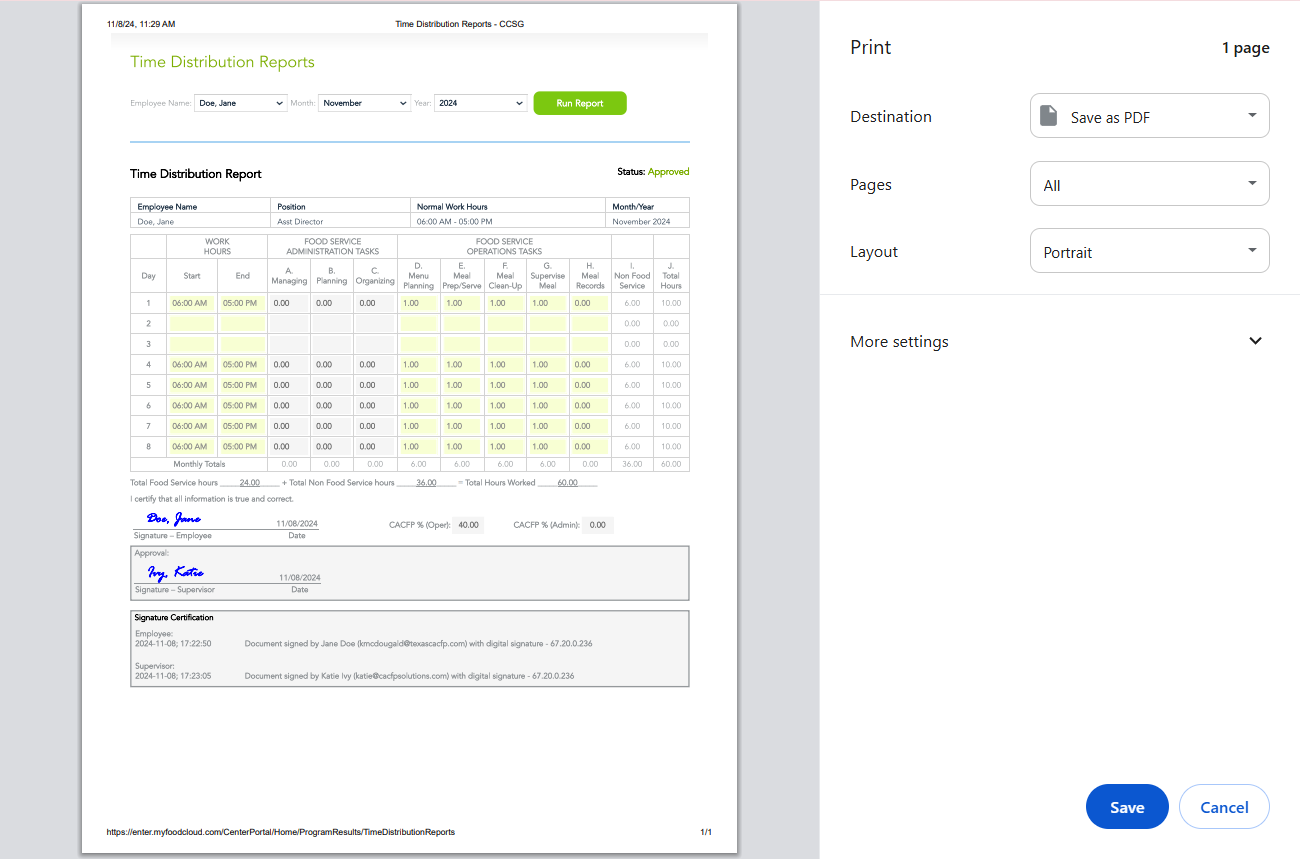Click the Day 6 Meal Clean-Up 1.00 field
Screen dimensions: 1300x859
click(x=505, y=406)
